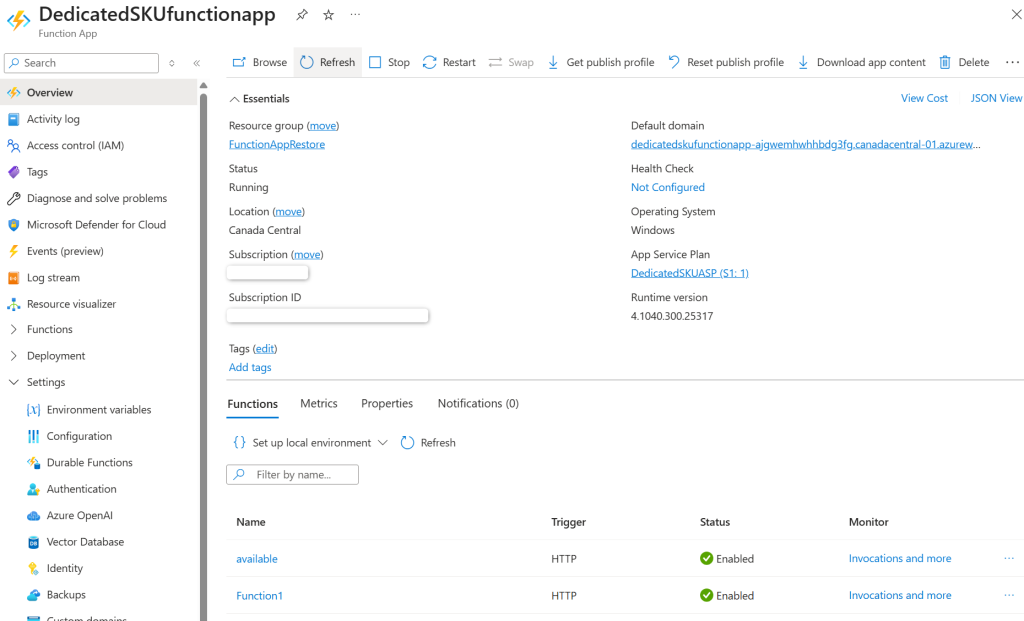Restart the function app

(x=449, y=62)
